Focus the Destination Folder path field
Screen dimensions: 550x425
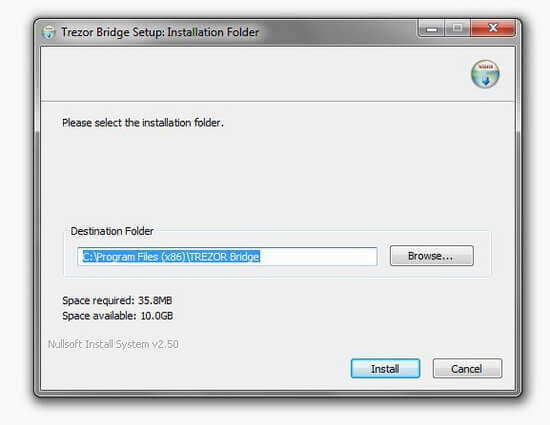[x=227, y=256]
